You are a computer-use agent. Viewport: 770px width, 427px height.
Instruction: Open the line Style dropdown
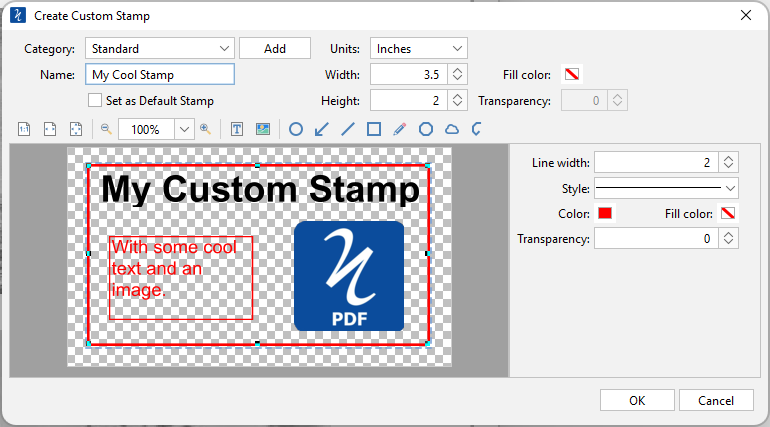tap(666, 188)
